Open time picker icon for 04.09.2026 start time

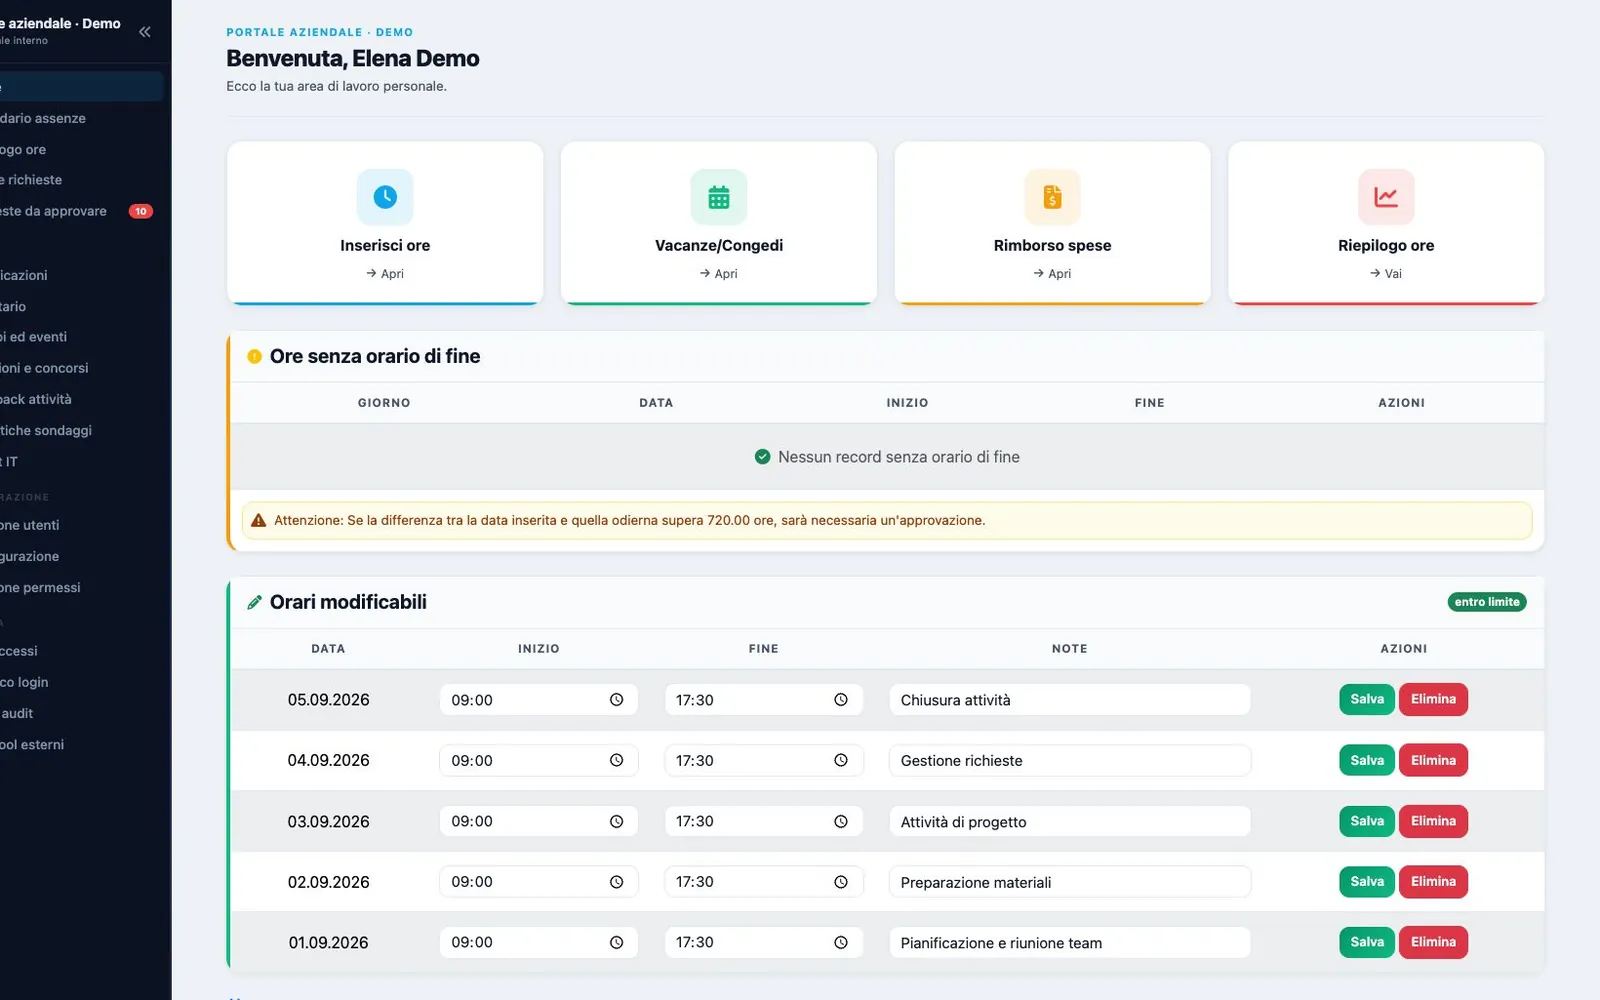617,761
